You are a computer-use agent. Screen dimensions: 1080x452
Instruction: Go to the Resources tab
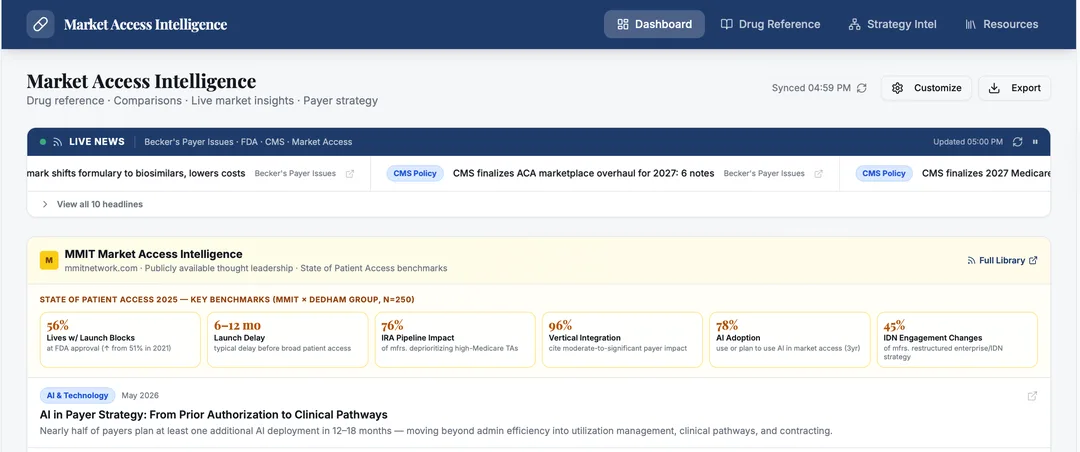[1002, 24]
